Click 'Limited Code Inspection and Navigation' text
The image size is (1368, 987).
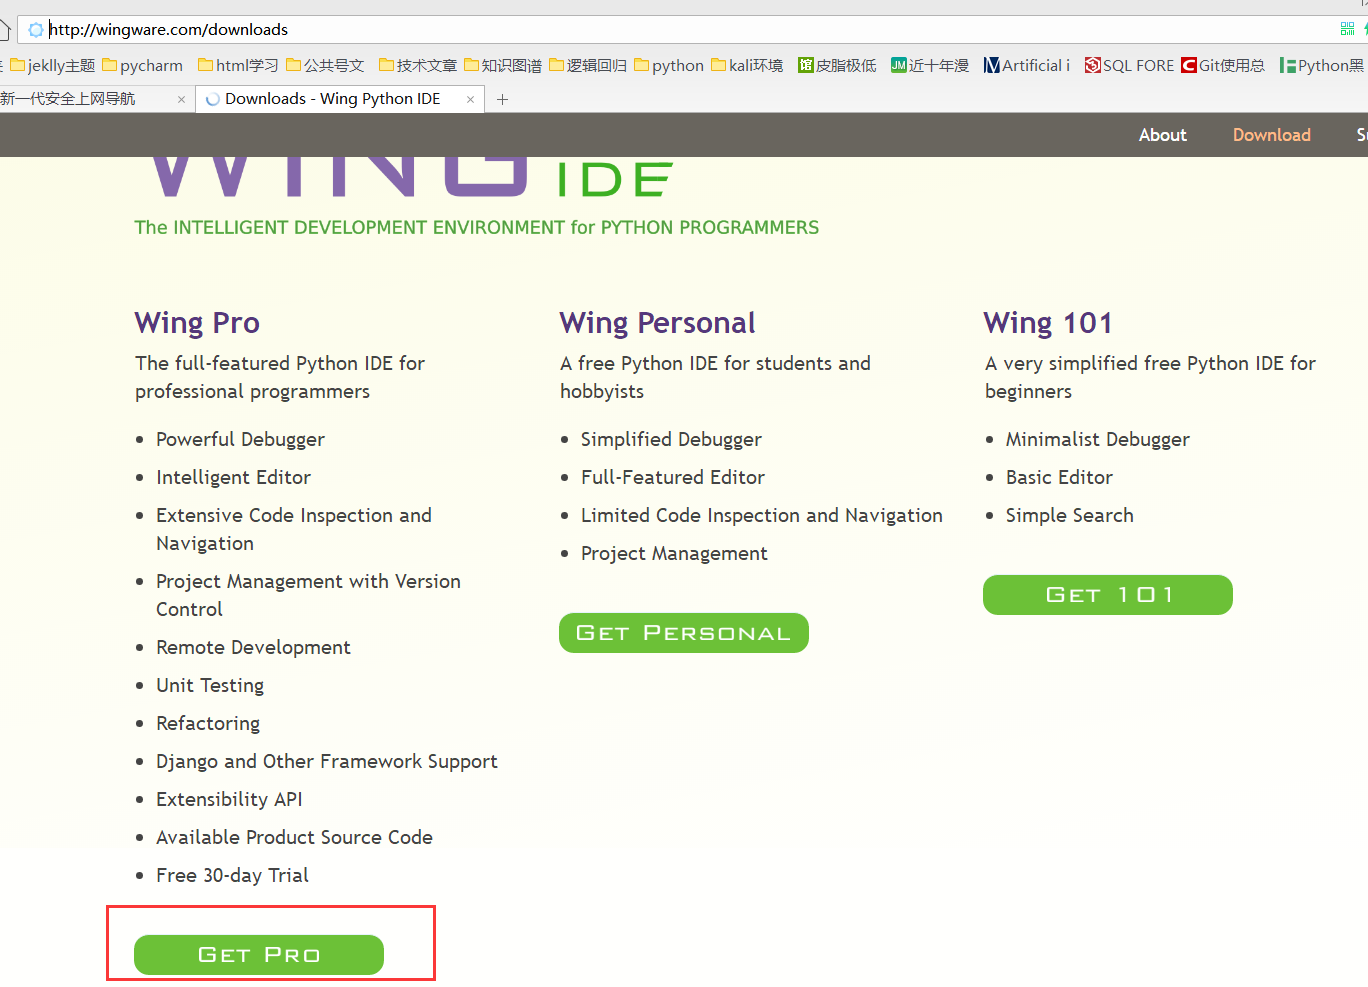pyautogui.click(x=762, y=515)
